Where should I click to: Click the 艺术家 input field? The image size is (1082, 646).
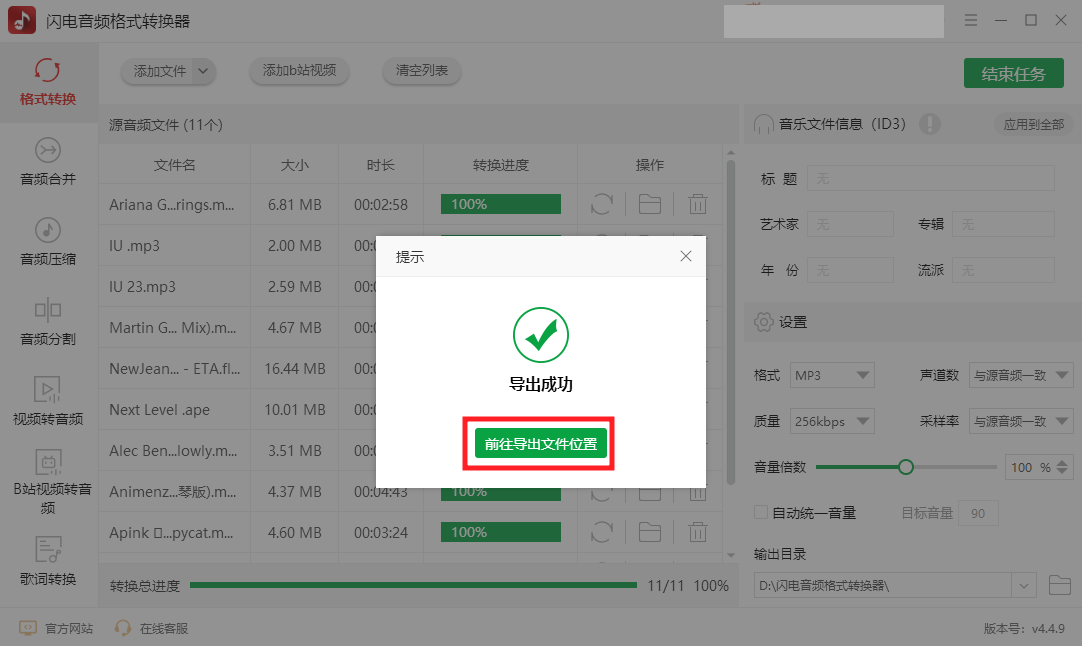pyautogui.click(x=850, y=224)
